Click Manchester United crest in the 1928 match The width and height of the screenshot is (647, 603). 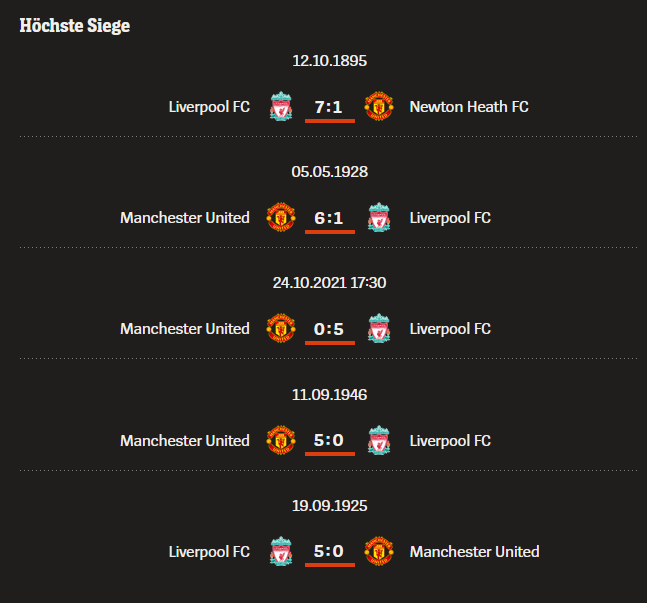pyautogui.click(x=281, y=217)
